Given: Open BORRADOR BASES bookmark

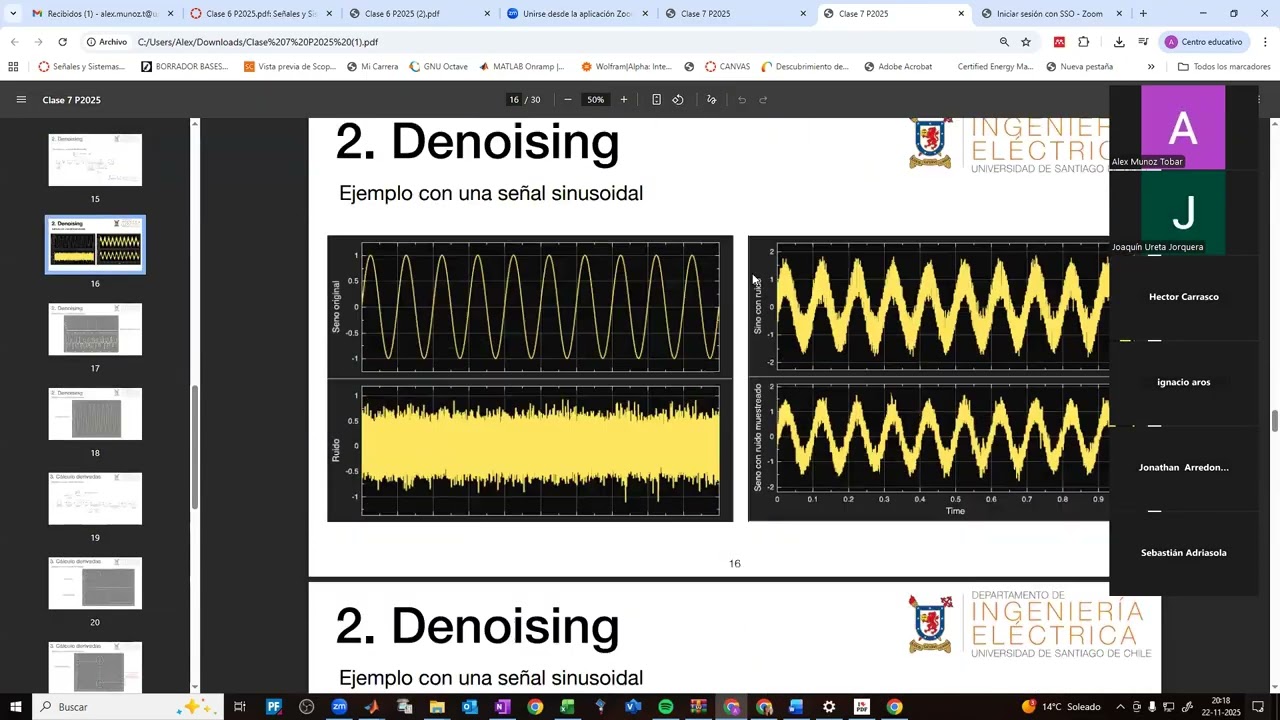Looking at the screenshot, I should [185, 67].
